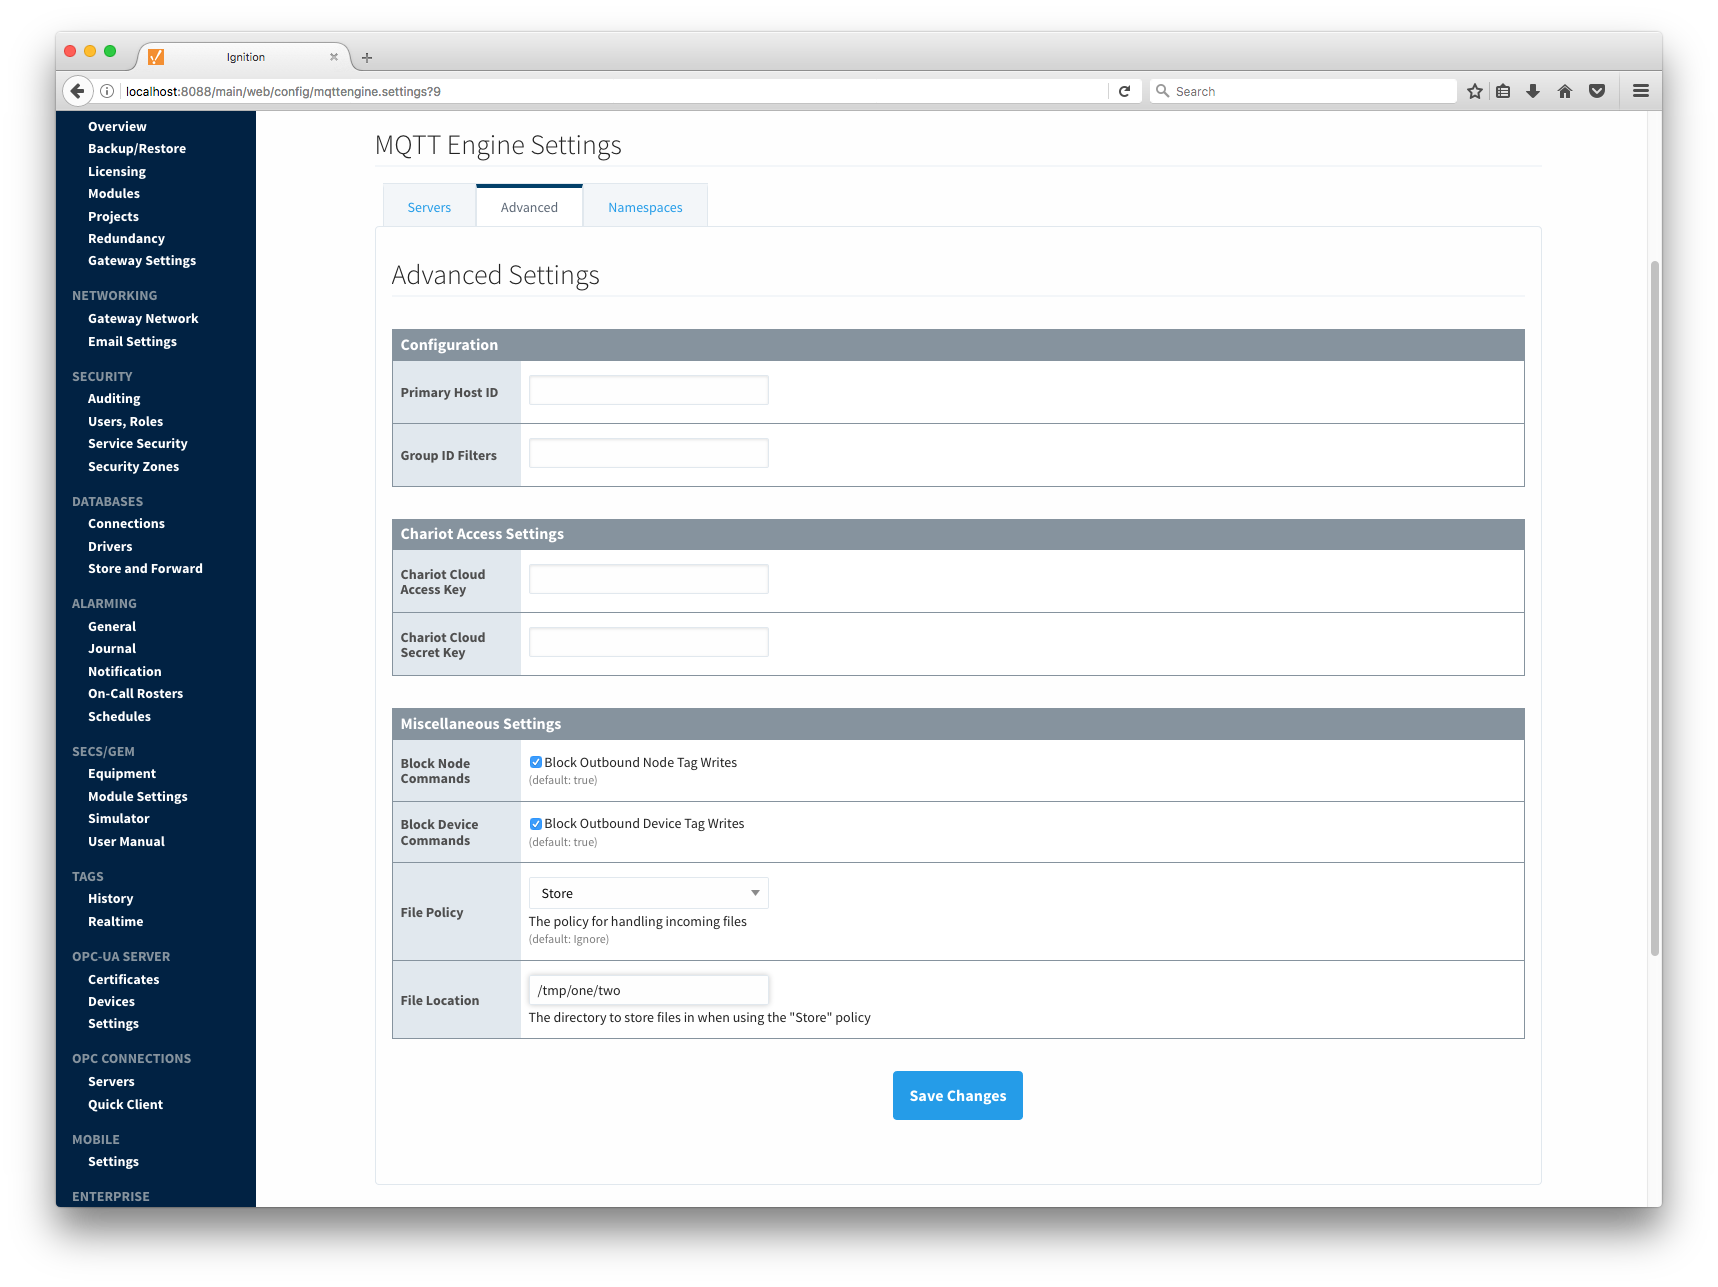The width and height of the screenshot is (1718, 1287).
Task: Open the downloads arrow icon
Action: click(1533, 91)
